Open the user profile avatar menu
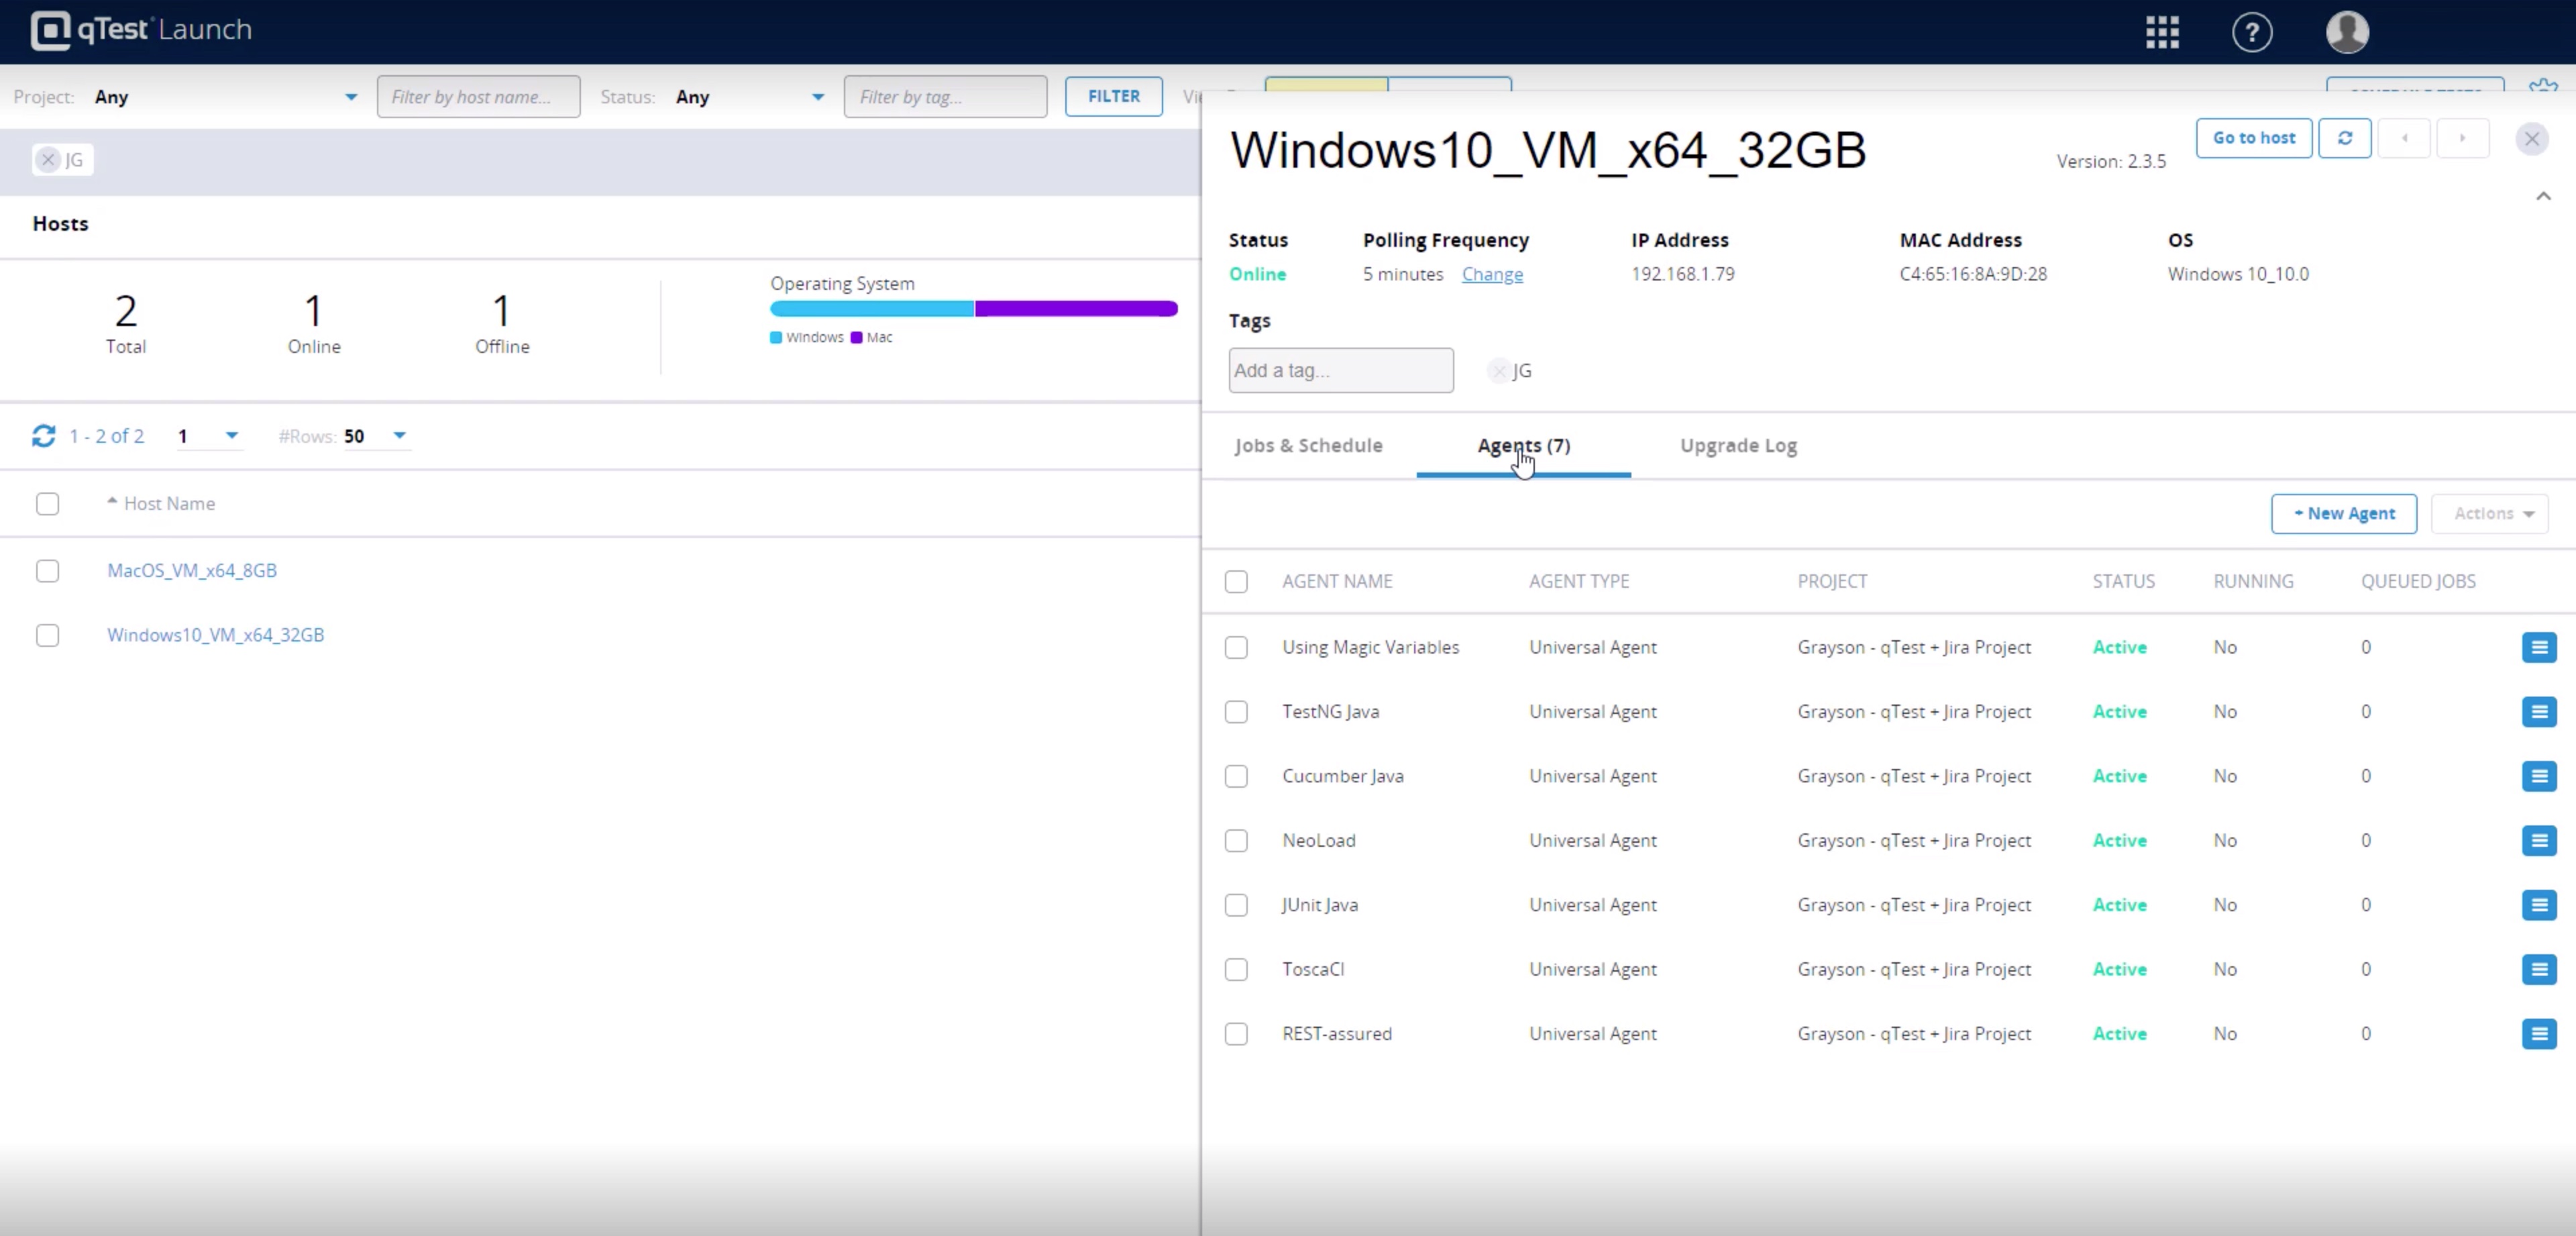 pos(2347,32)
